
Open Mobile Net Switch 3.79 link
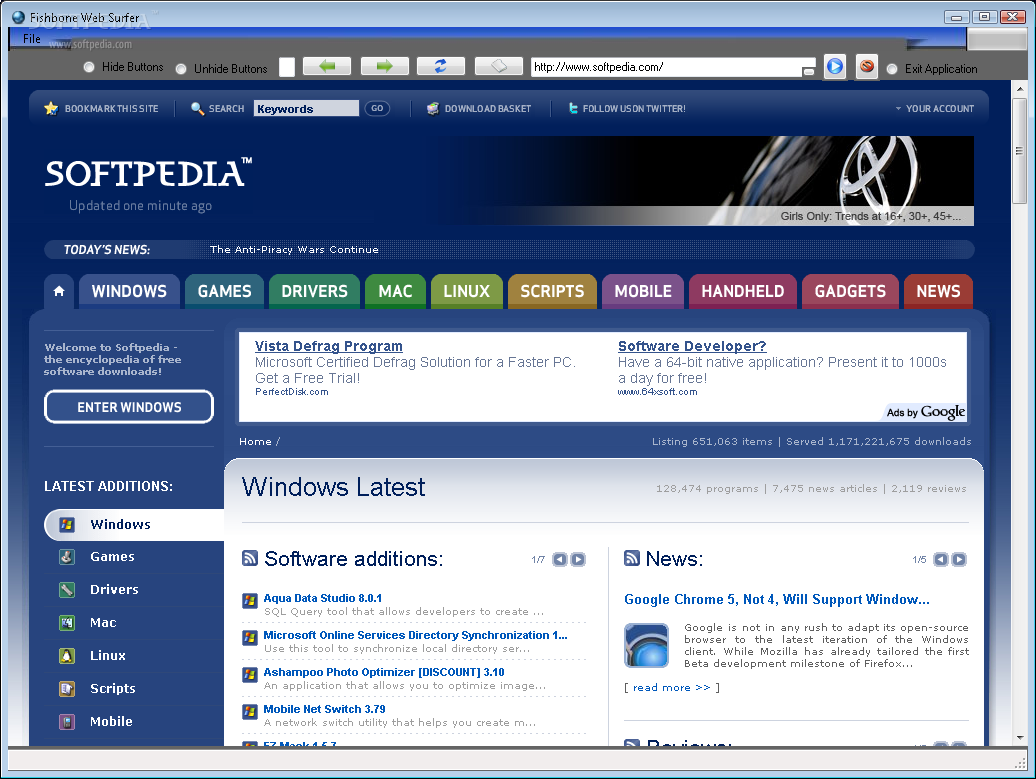point(324,709)
